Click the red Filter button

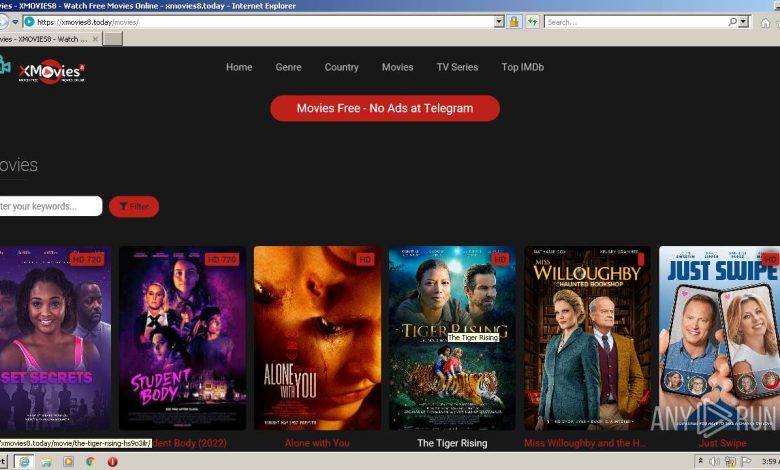click(x=134, y=207)
